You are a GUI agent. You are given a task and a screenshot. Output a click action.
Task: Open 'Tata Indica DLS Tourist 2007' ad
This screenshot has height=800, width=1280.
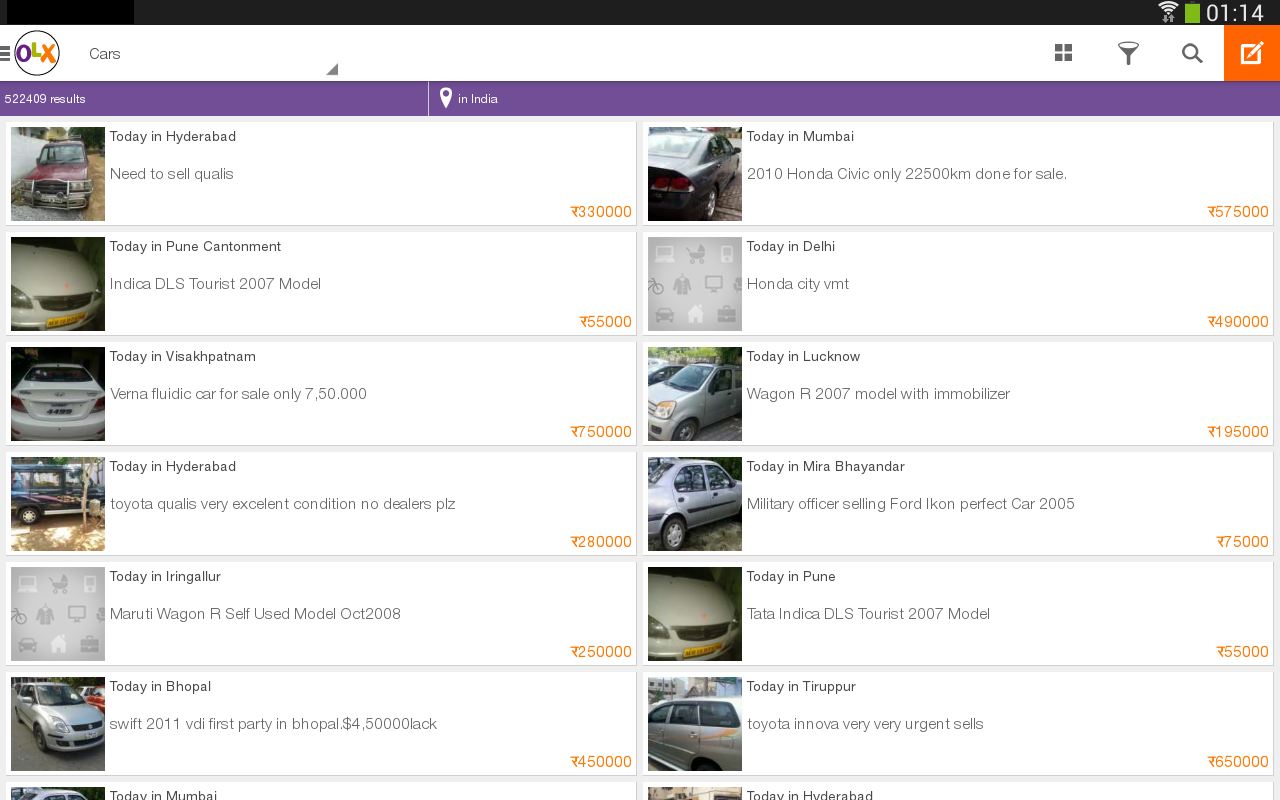958,614
